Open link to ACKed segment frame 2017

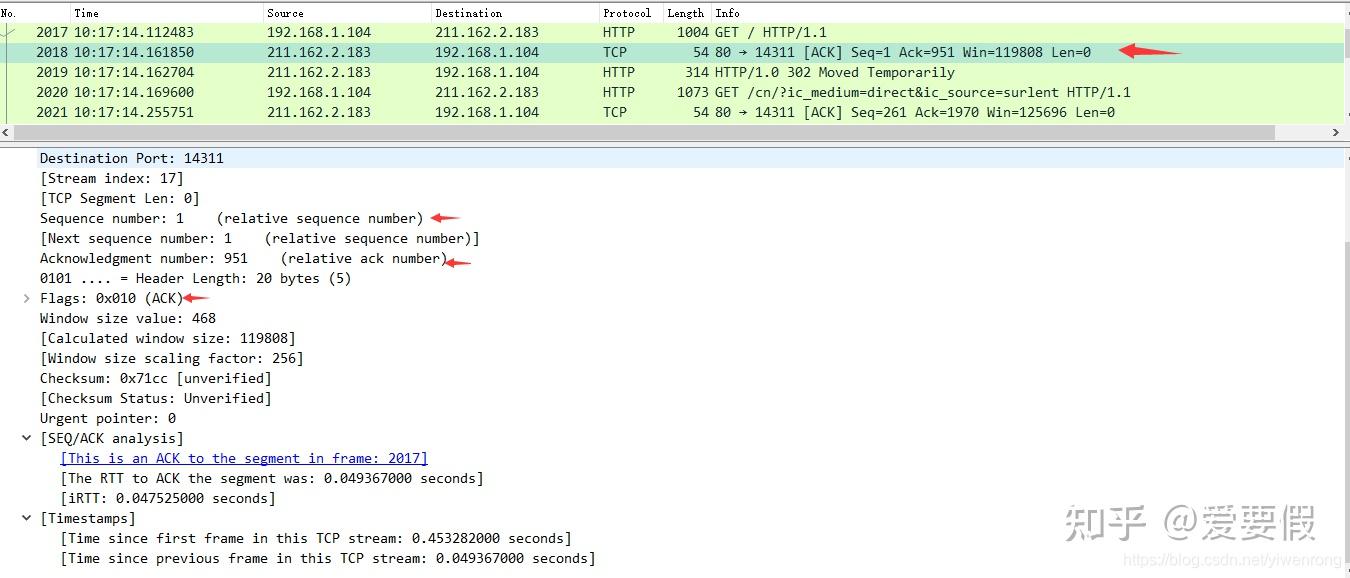[x=244, y=458]
